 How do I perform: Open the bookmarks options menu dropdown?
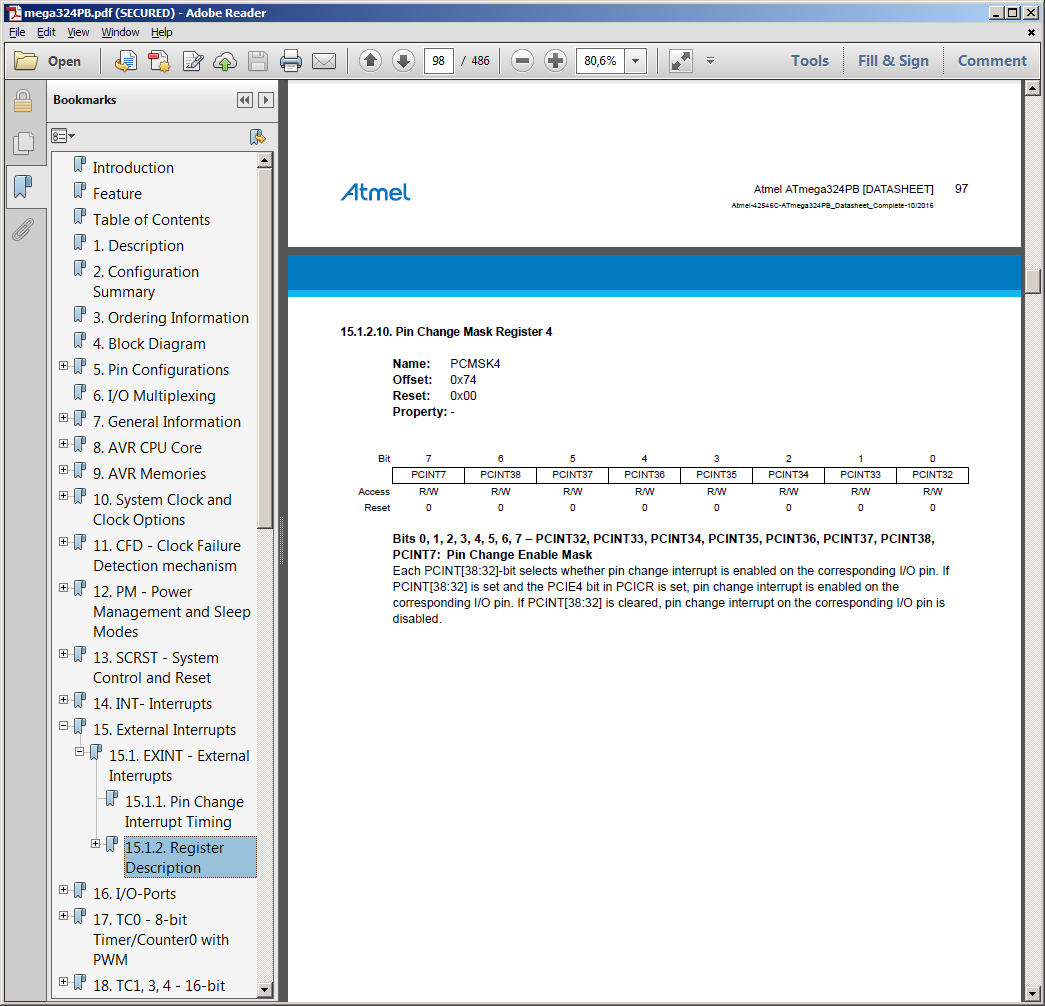click(63, 136)
